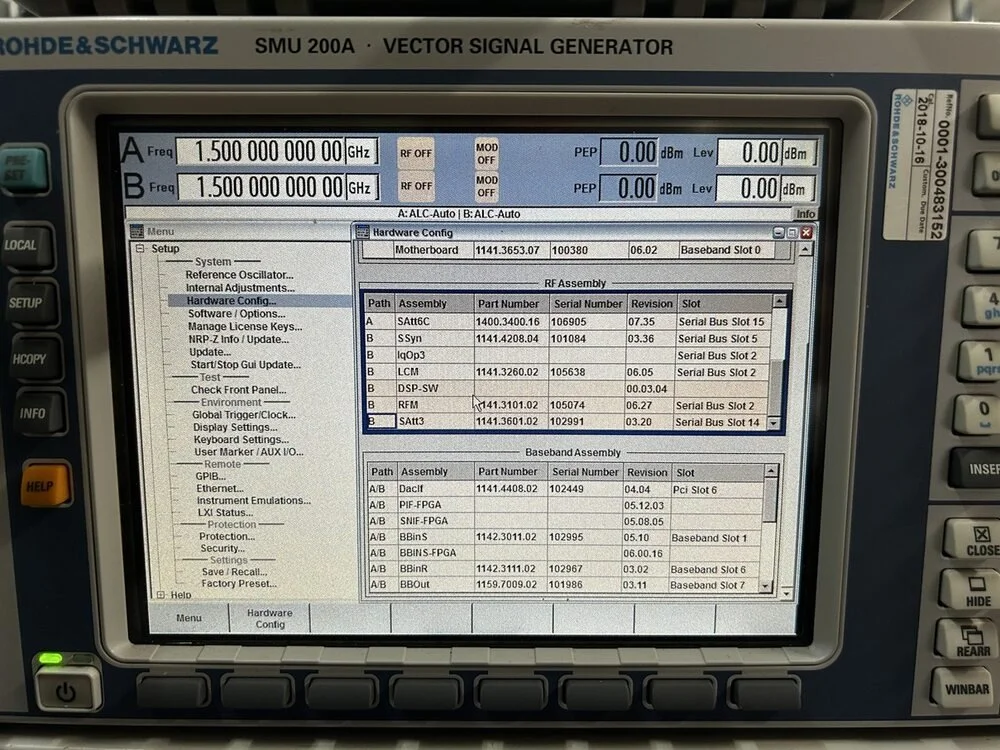Open Update... setup entry
The image size is (1000, 750).
[210, 352]
